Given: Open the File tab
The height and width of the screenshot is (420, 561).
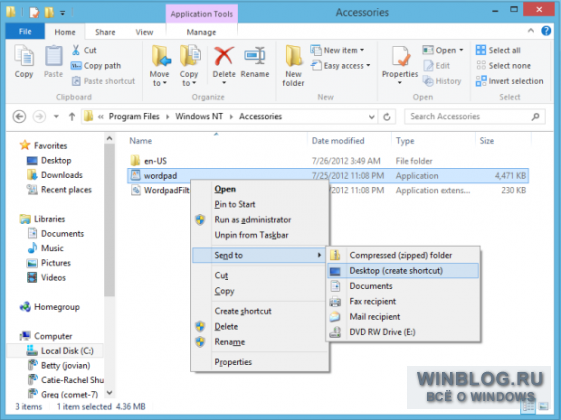Looking at the screenshot, I should point(25,31).
